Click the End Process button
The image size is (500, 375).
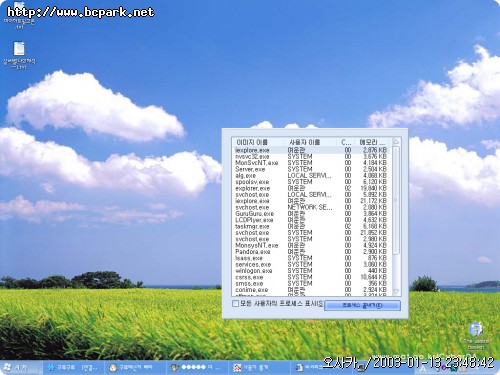(x=362, y=305)
